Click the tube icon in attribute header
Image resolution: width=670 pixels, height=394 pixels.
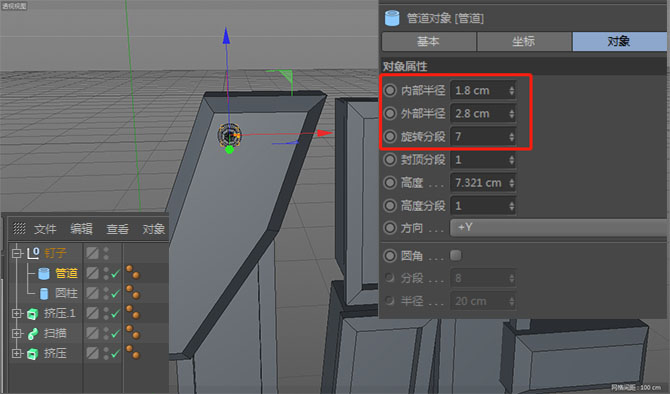point(392,18)
